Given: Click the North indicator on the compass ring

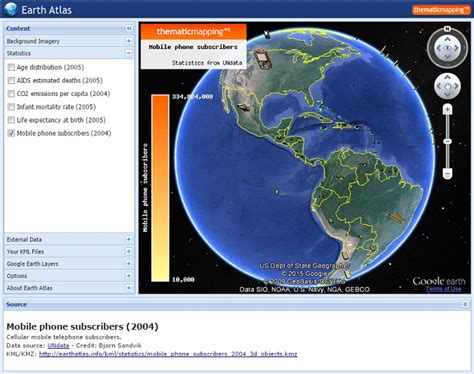Looking at the screenshot, I should 447,29.
